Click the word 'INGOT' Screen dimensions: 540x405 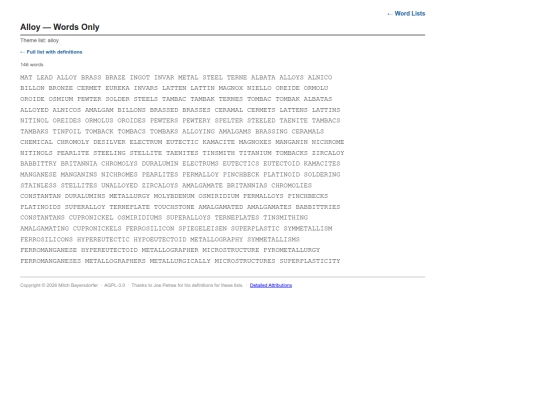pyautogui.click(x=140, y=77)
